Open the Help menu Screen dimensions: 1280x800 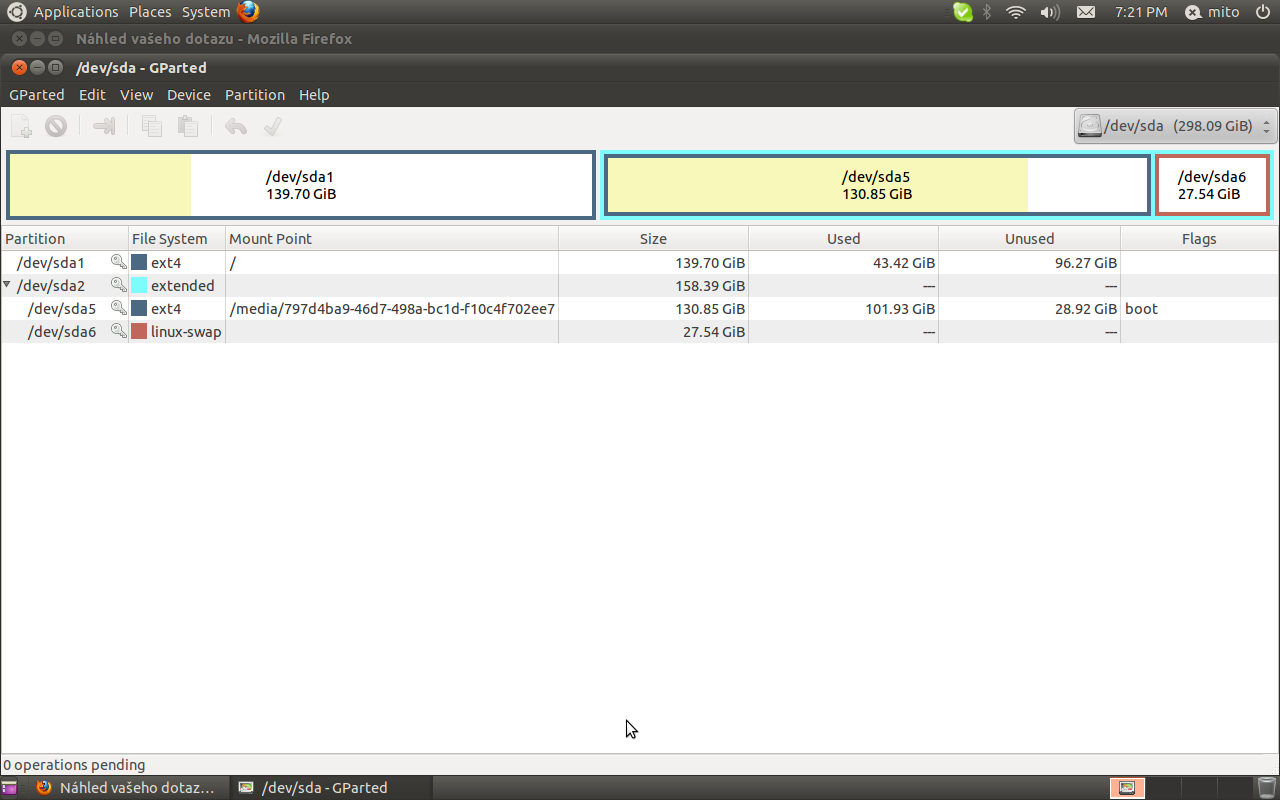pyautogui.click(x=314, y=95)
